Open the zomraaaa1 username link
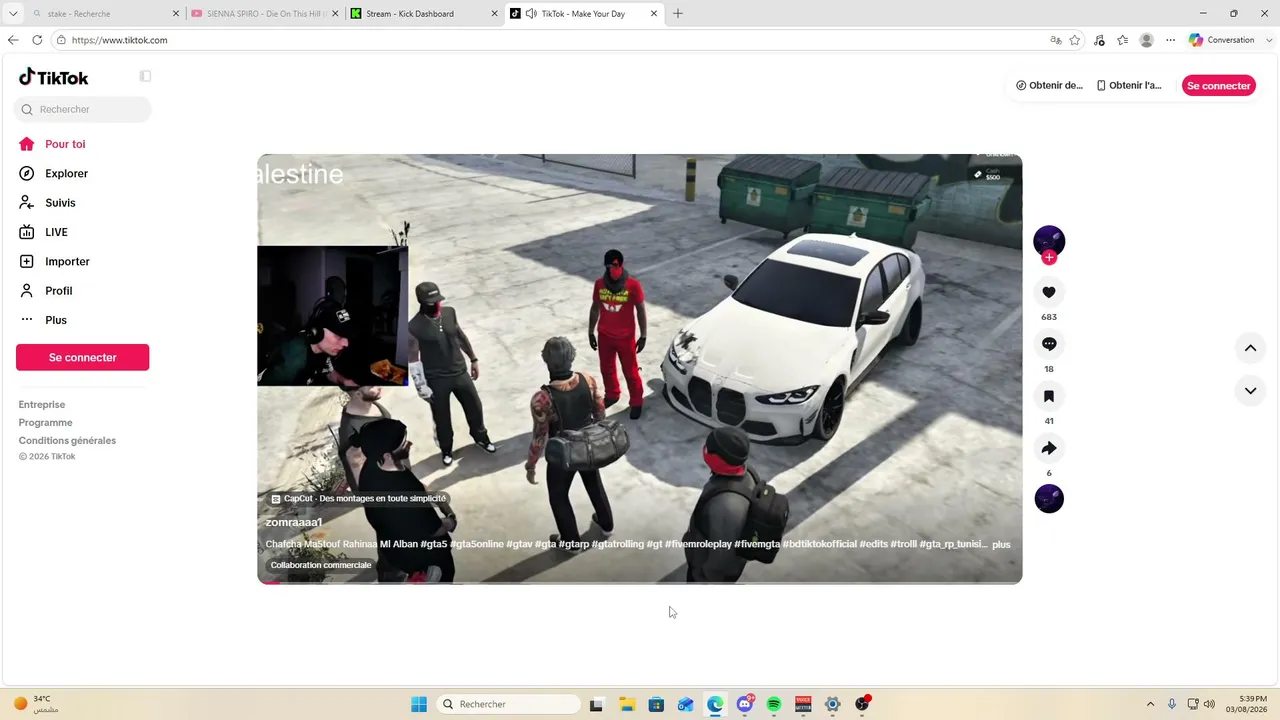Image resolution: width=1280 pixels, height=720 pixels. point(294,522)
